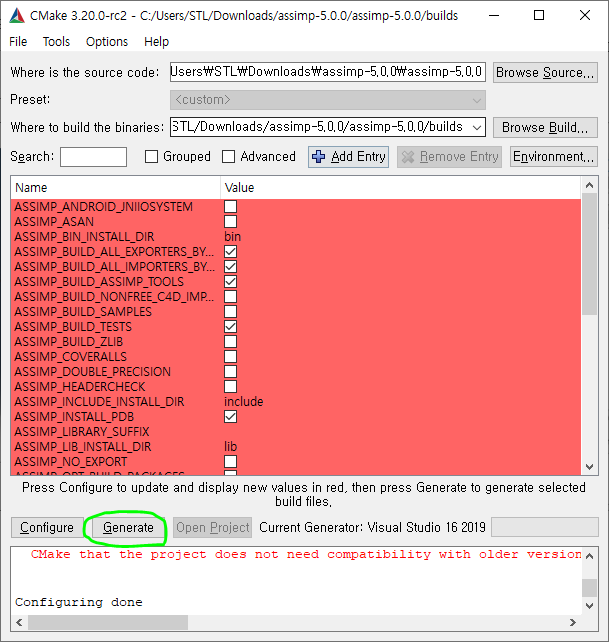Click the Generate button

(128, 527)
